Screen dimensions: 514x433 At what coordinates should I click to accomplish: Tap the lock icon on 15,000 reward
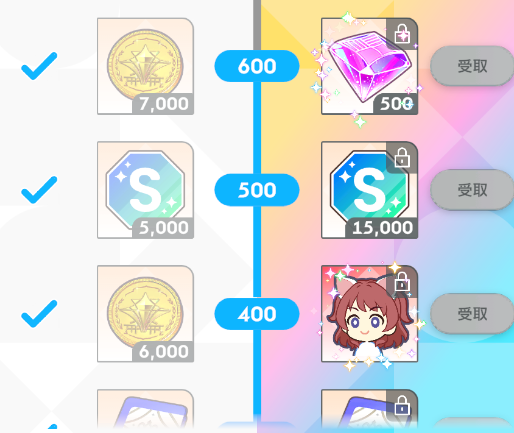pyautogui.click(x=402, y=157)
